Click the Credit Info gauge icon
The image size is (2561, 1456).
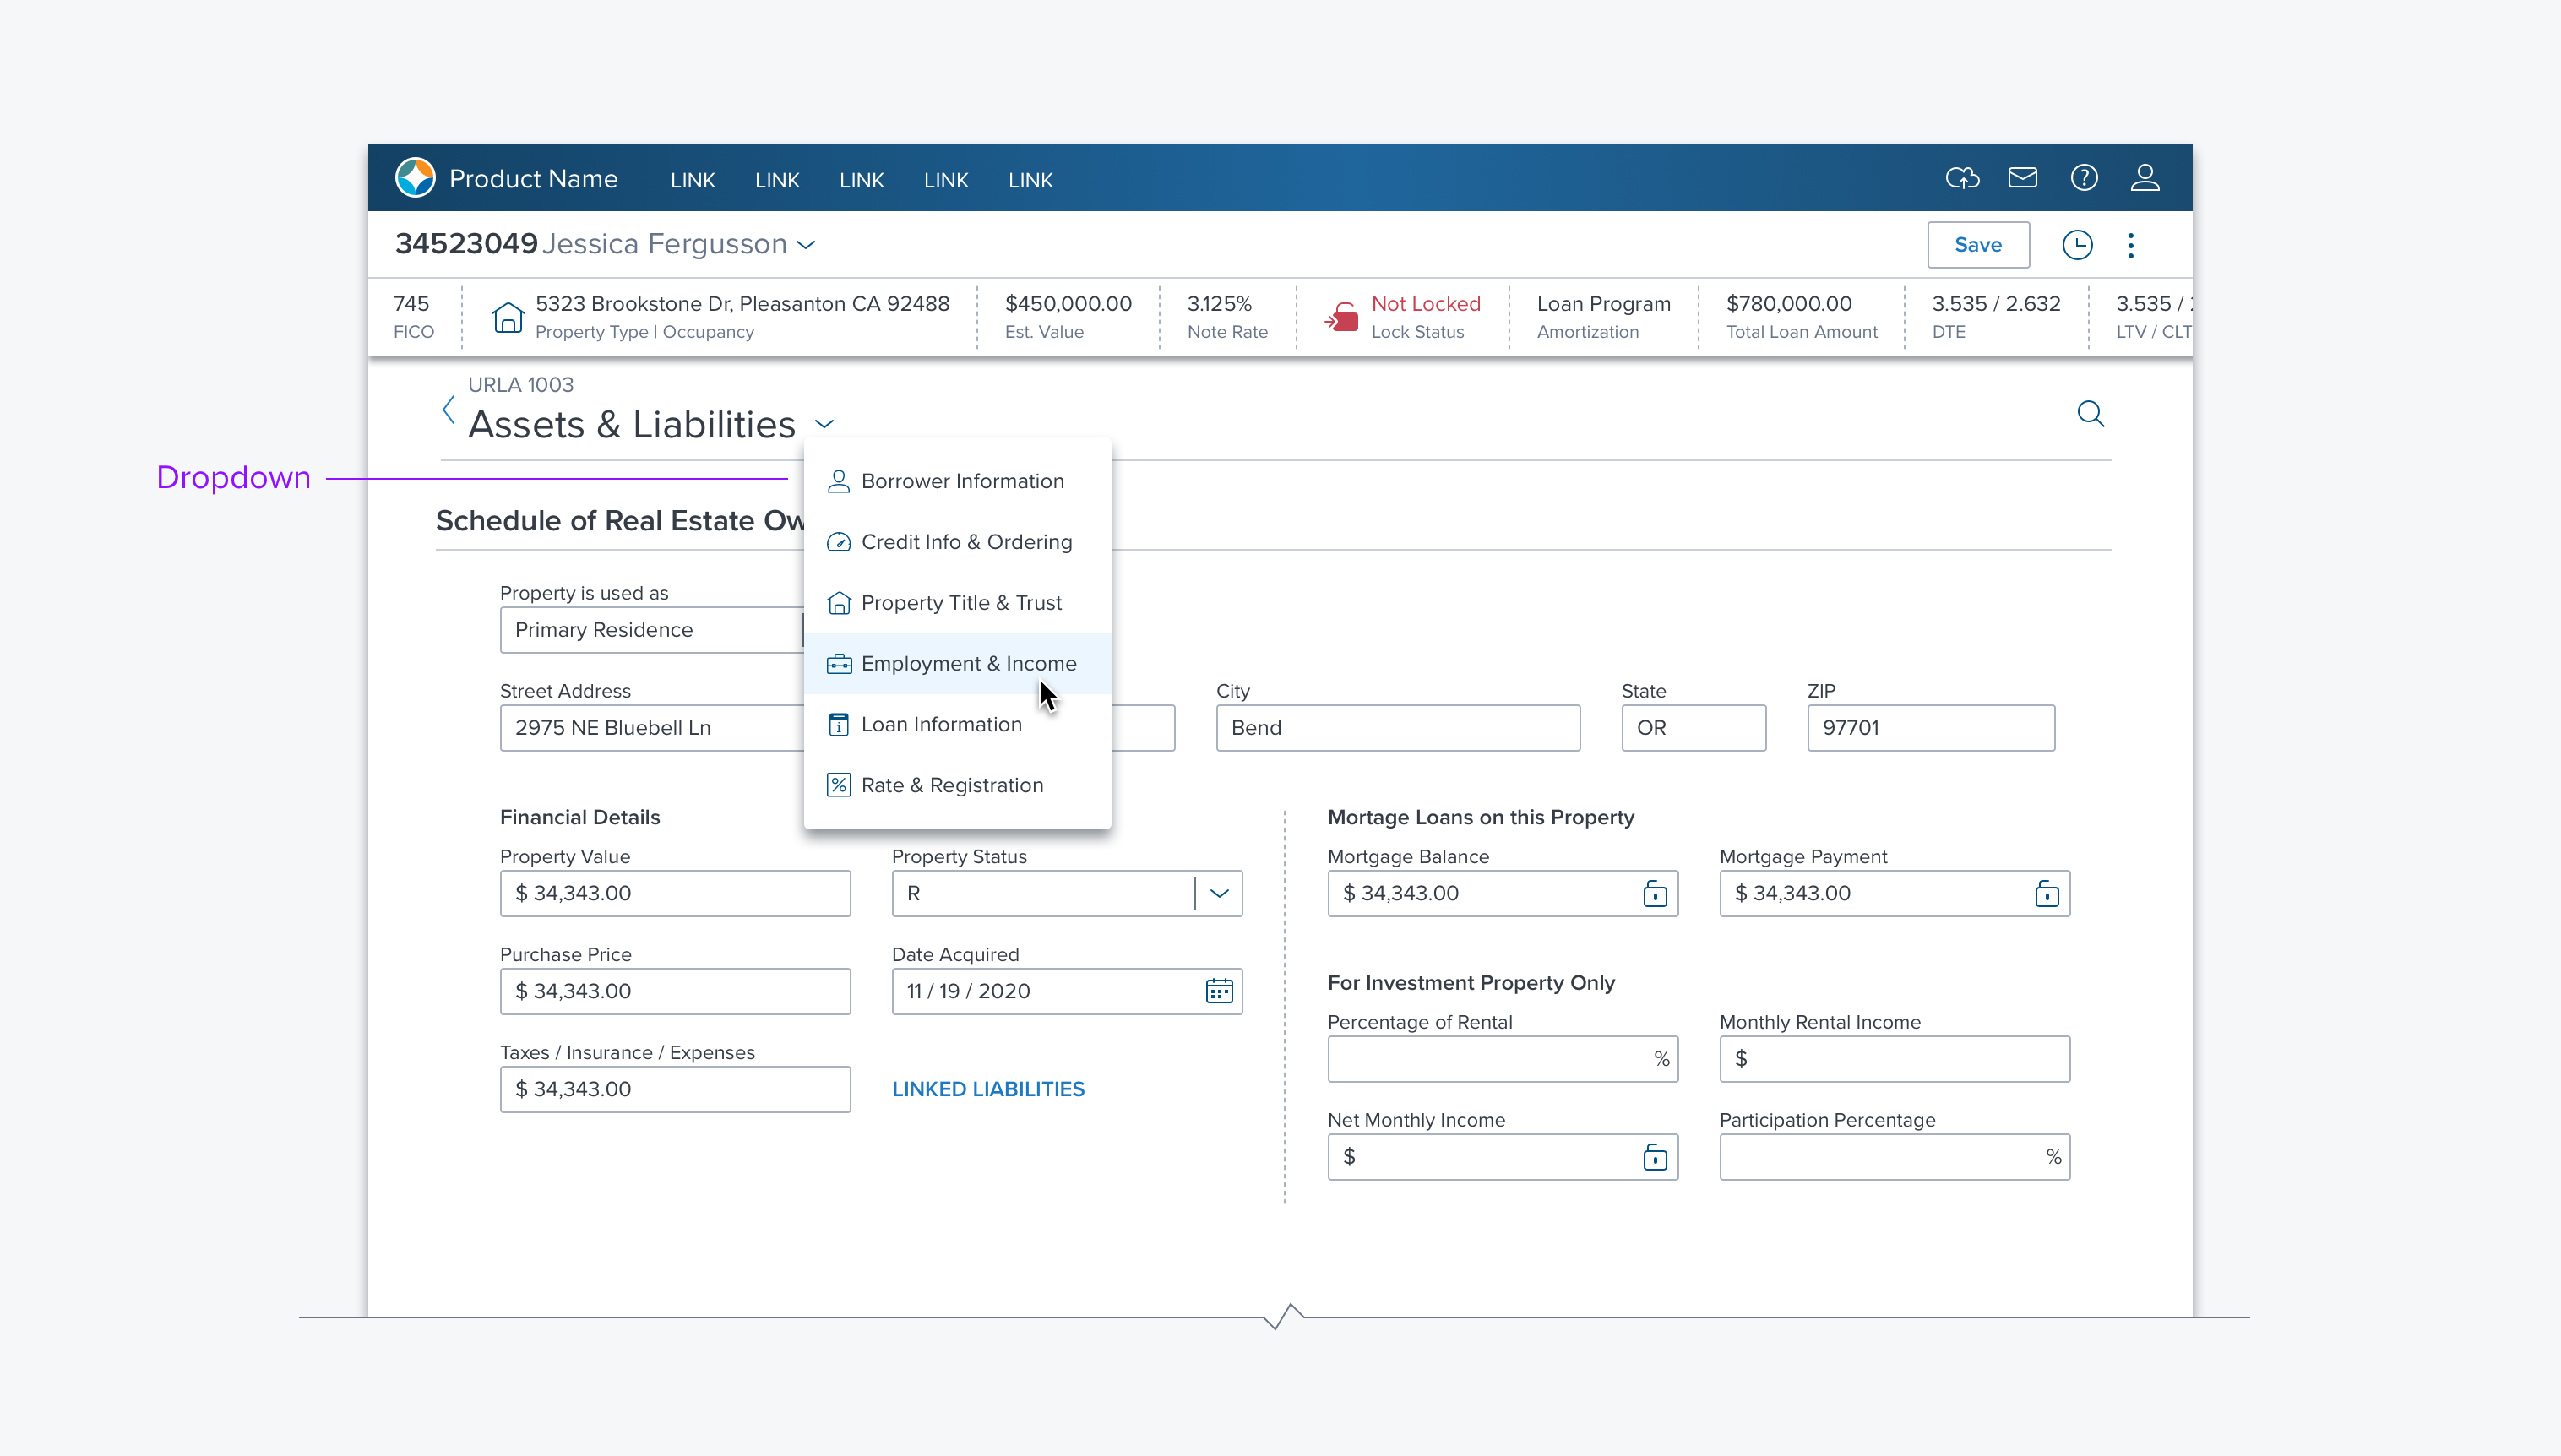838,542
